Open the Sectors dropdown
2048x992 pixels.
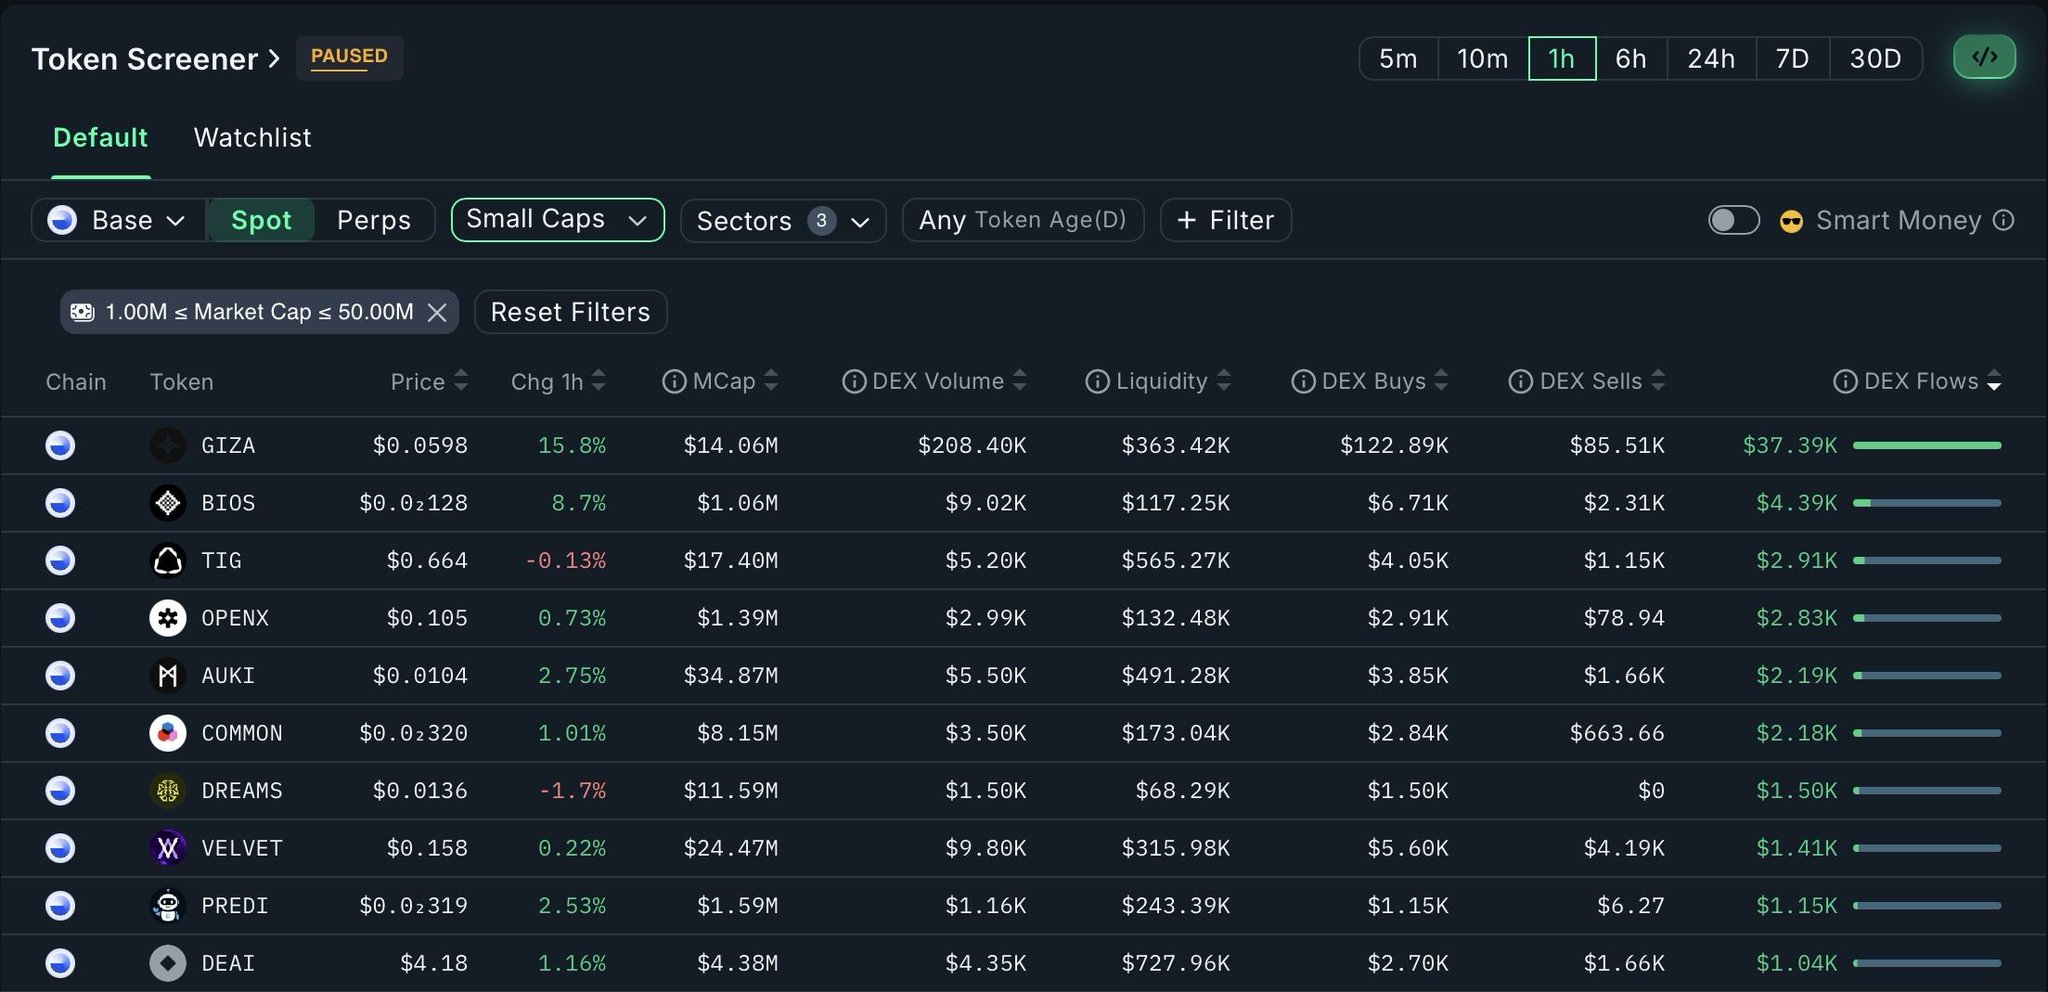[782, 220]
